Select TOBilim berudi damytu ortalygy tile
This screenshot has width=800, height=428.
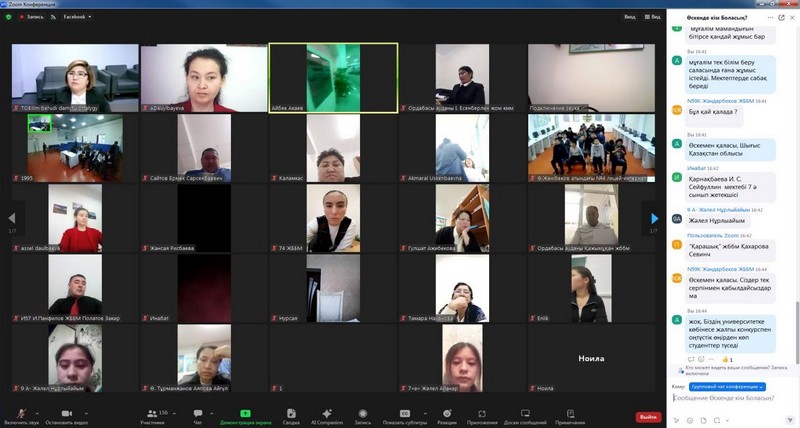pos(75,78)
